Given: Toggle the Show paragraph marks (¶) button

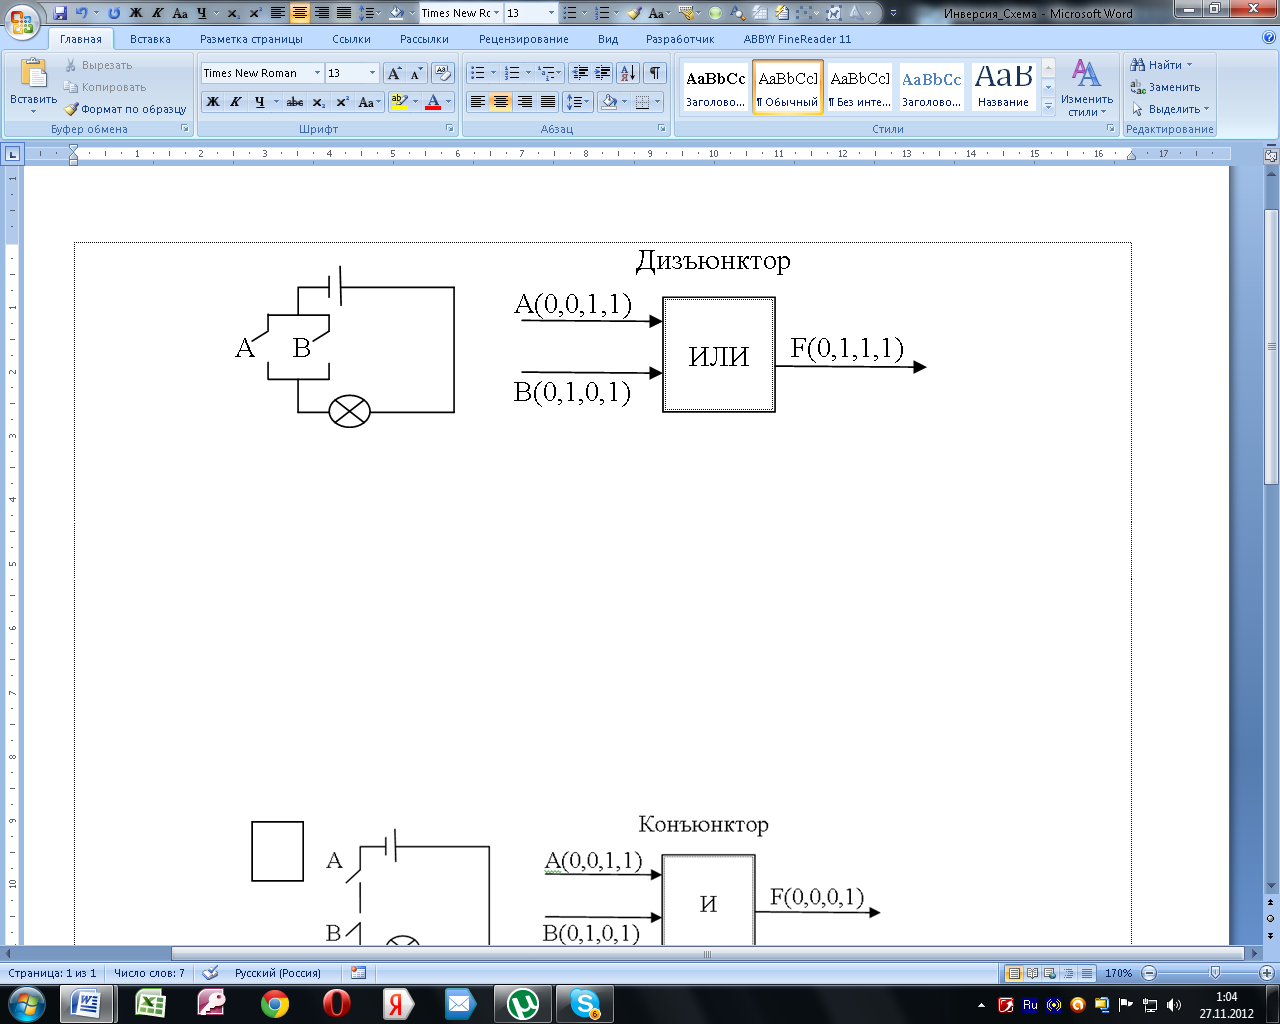Looking at the screenshot, I should [x=655, y=73].
